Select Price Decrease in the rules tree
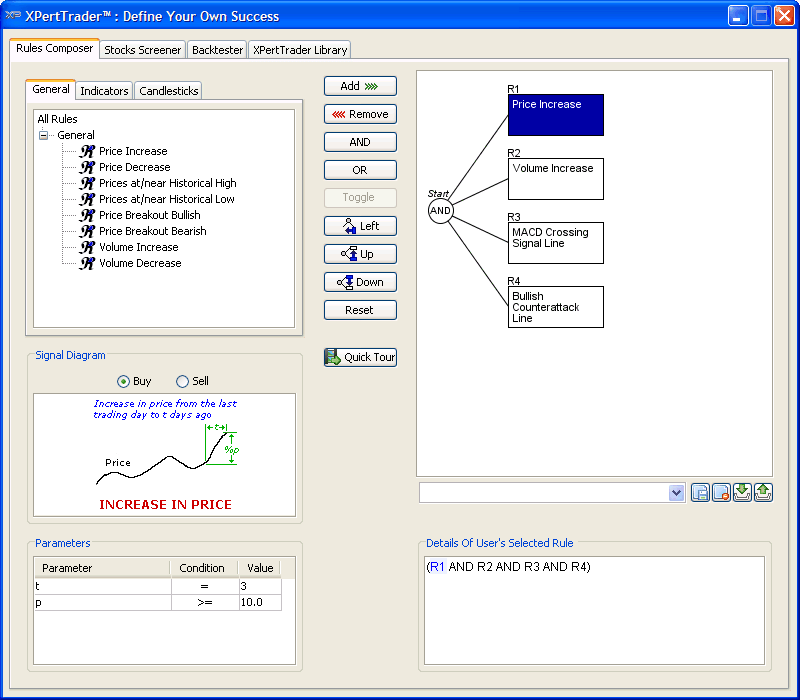 click(134, 167)
